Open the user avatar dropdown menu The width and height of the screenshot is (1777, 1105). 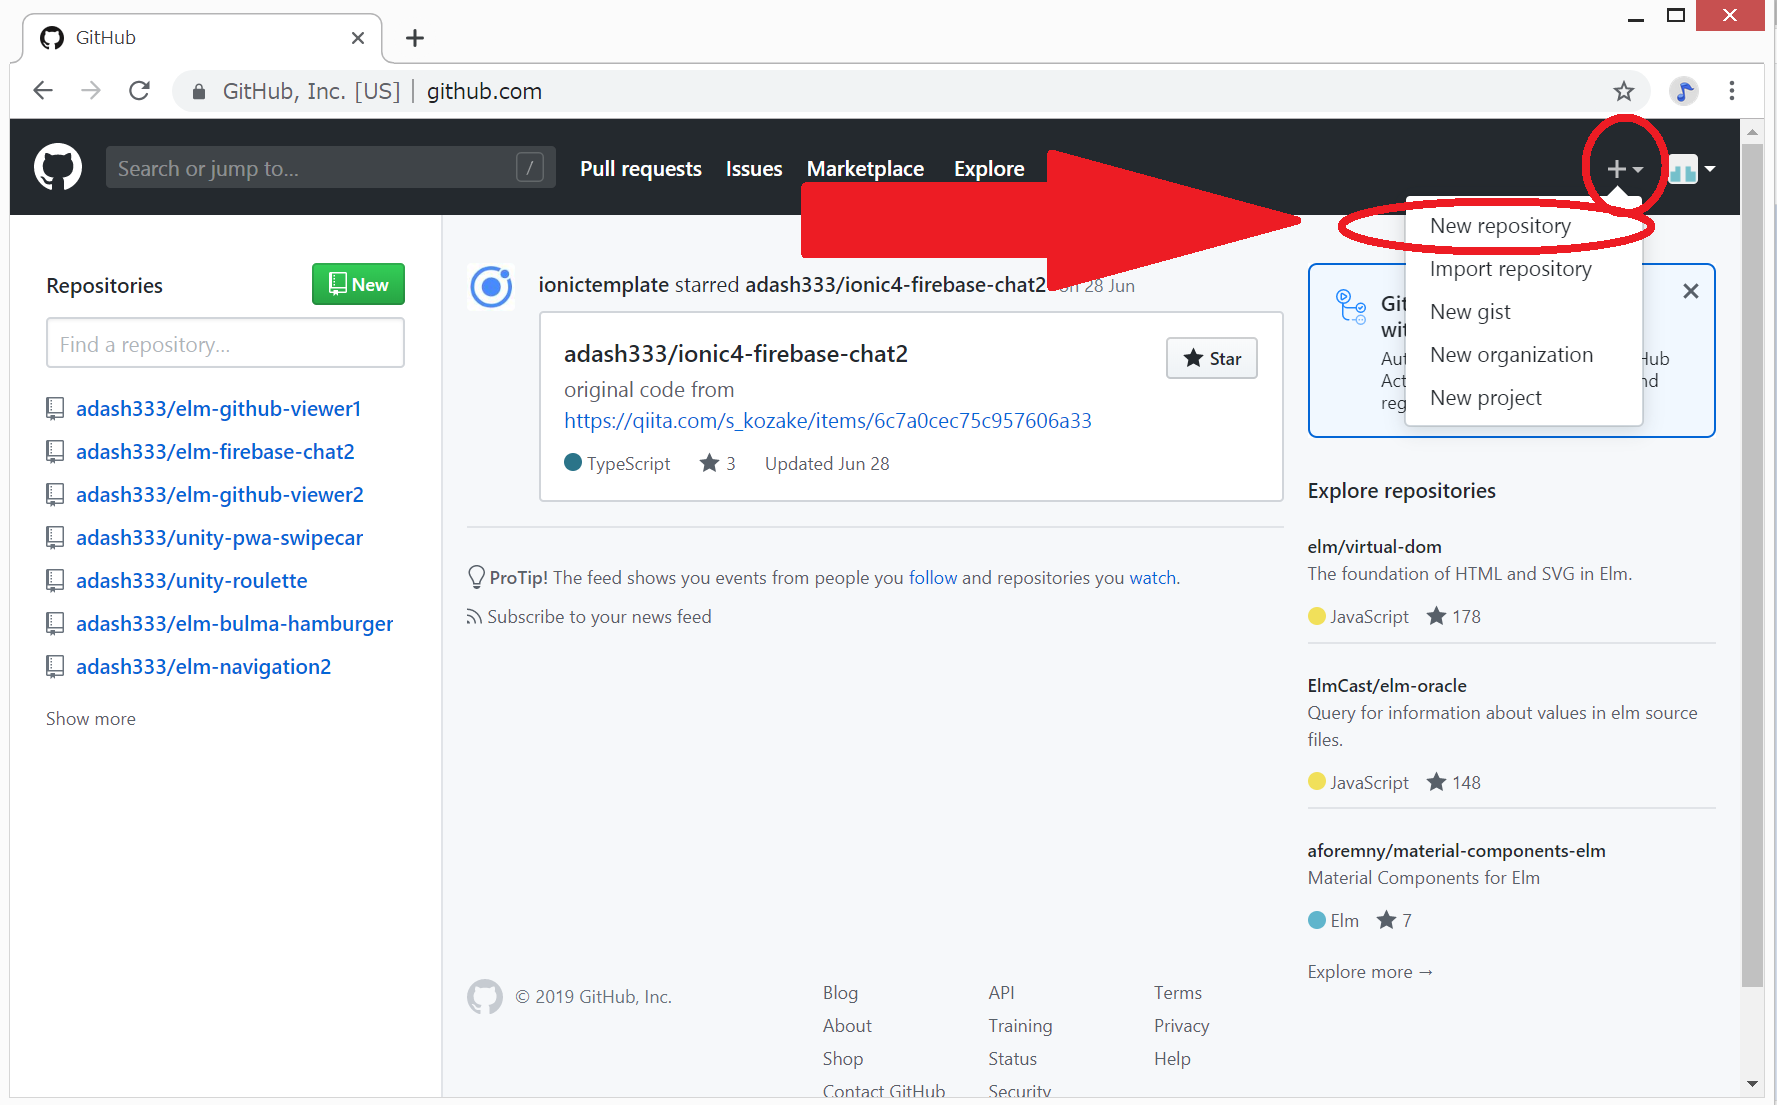pos(1692,169)
